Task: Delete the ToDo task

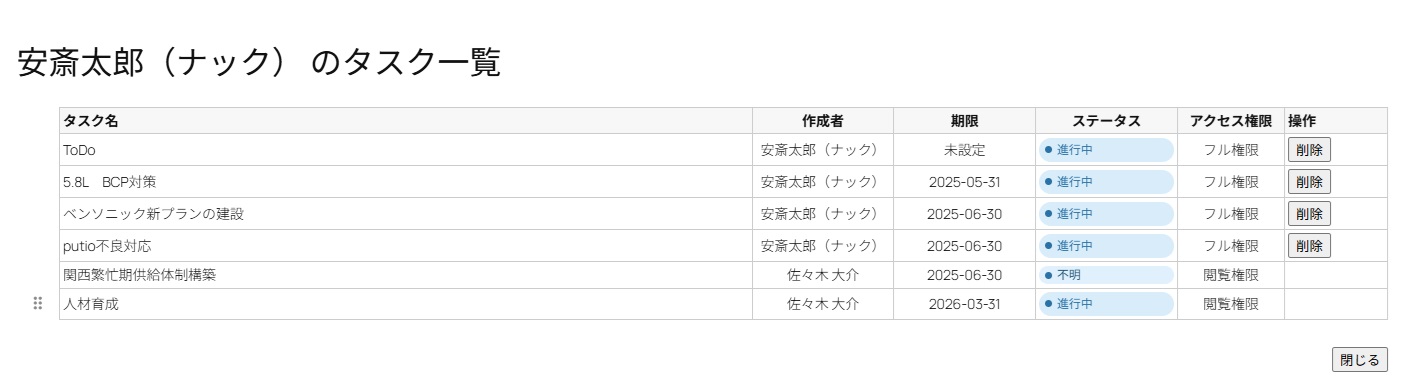Action: [1309, 150]
